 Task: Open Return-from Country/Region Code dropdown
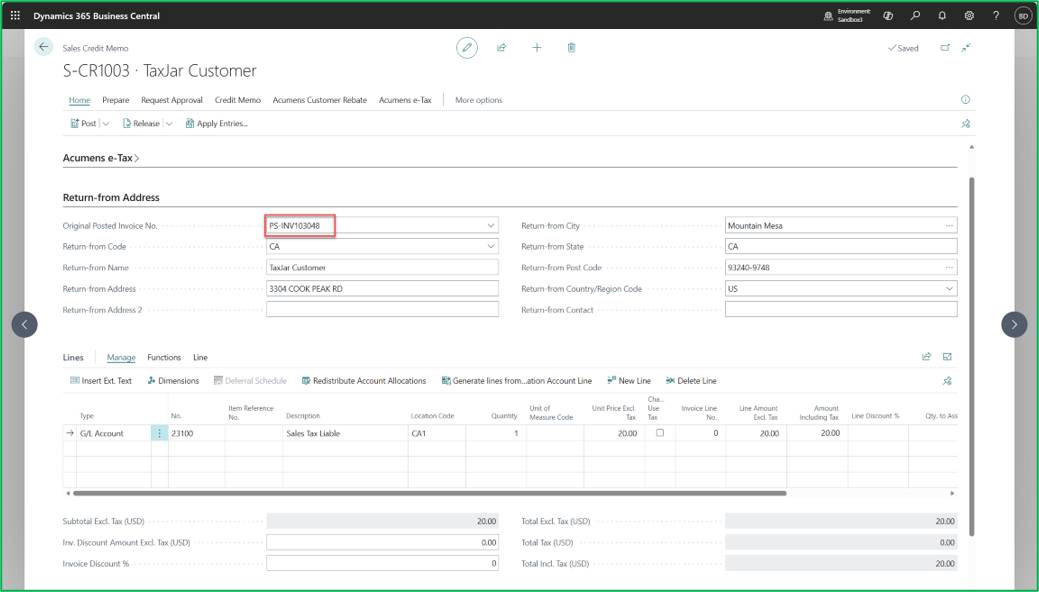click(x=950, y=289)
